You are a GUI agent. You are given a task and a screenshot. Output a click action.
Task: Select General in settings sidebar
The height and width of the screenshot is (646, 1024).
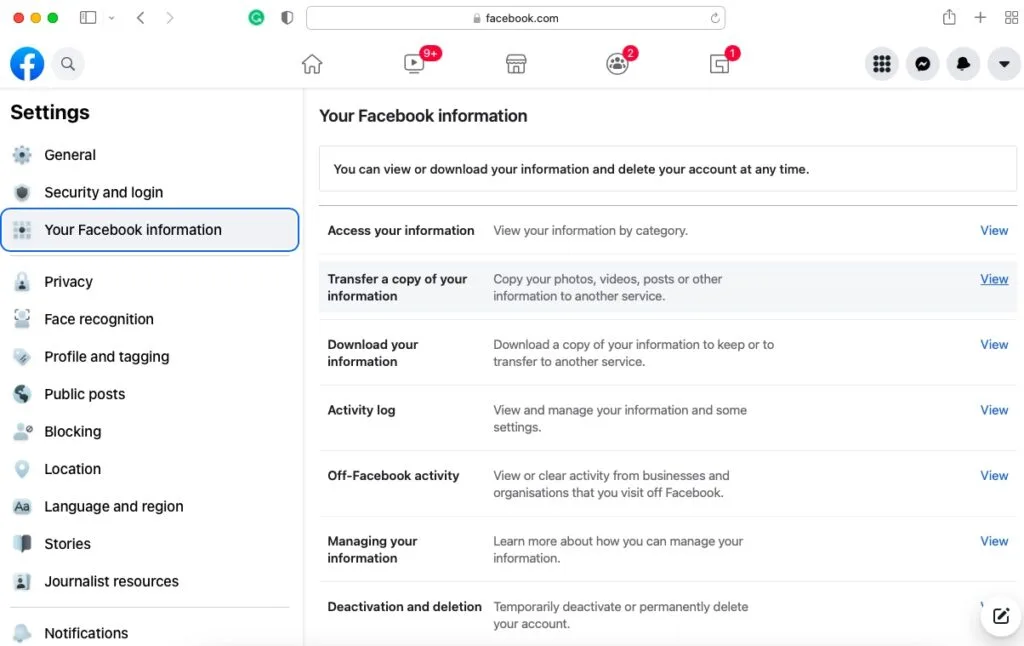tap(70, 155)
